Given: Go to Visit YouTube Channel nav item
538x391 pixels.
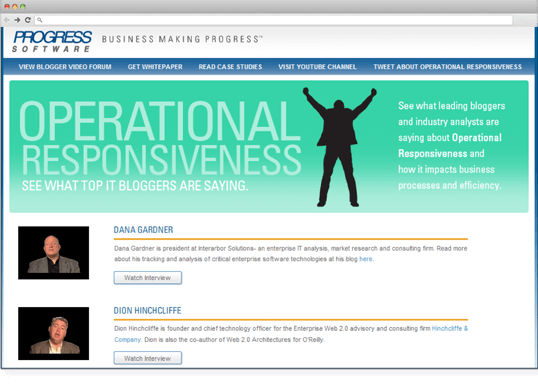Looking at the screenshot, I should click(x=317, y=67).
